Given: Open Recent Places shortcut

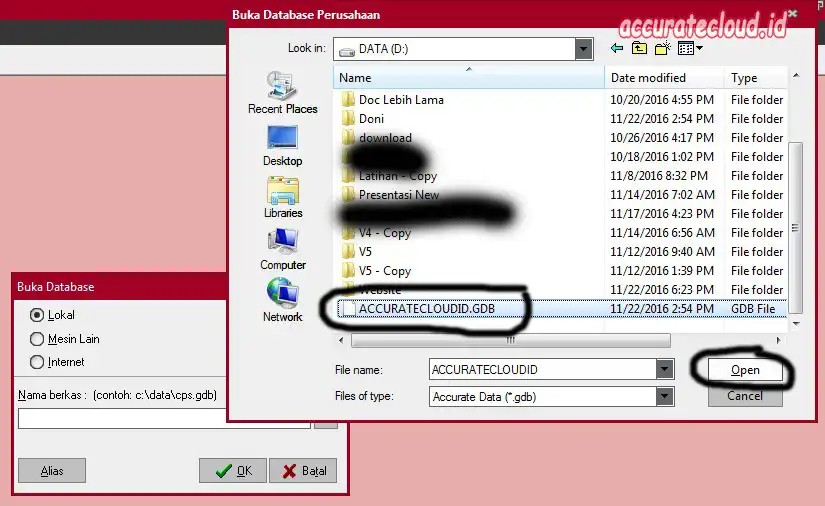Looking at the screenshot, I should pyautogui.click(x=283, y=93).
